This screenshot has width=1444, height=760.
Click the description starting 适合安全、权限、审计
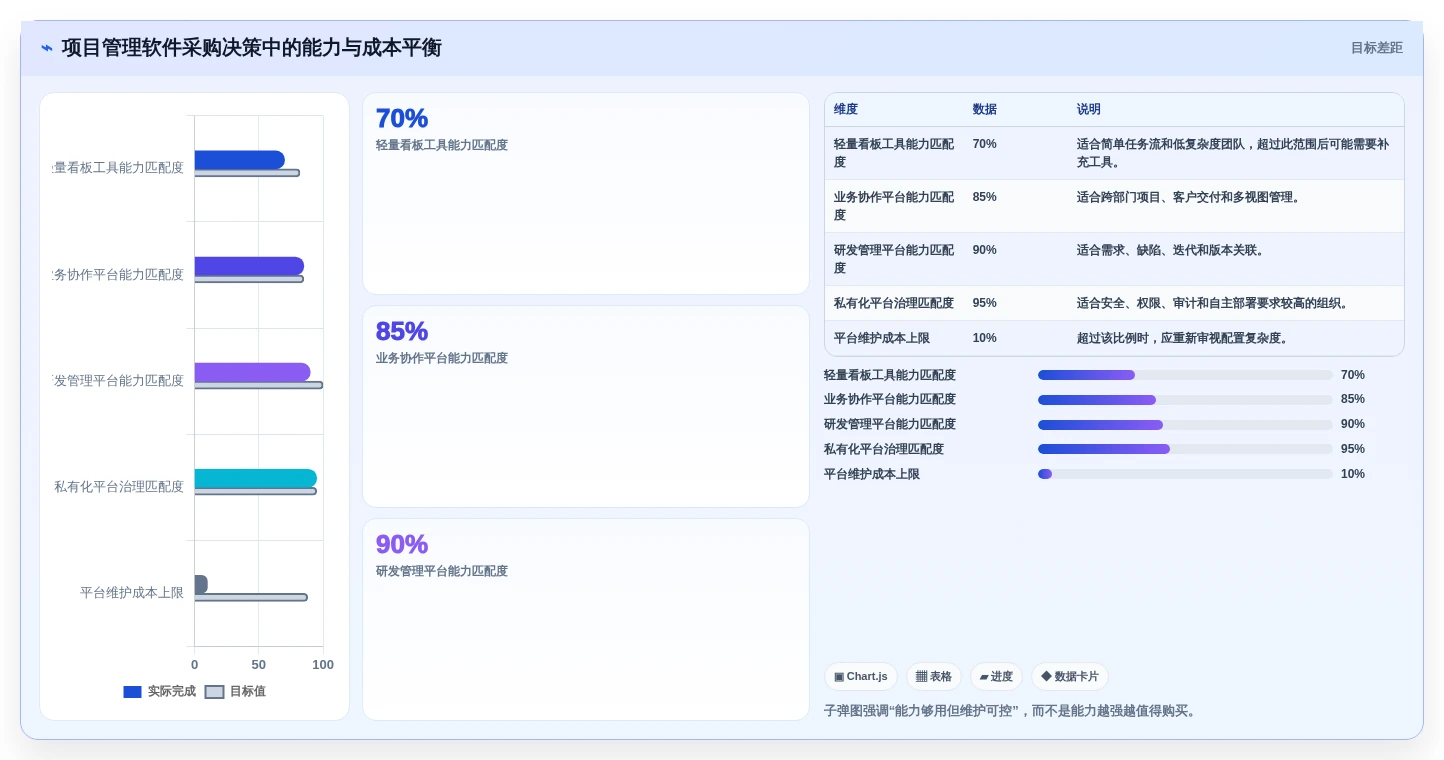click(1215, 303)
